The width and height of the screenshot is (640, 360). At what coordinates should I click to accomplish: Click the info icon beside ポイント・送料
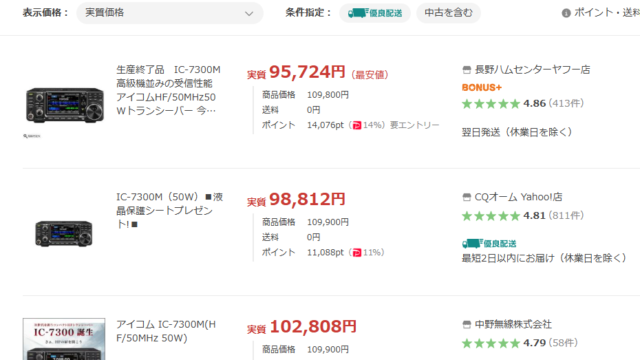[566, 13]
